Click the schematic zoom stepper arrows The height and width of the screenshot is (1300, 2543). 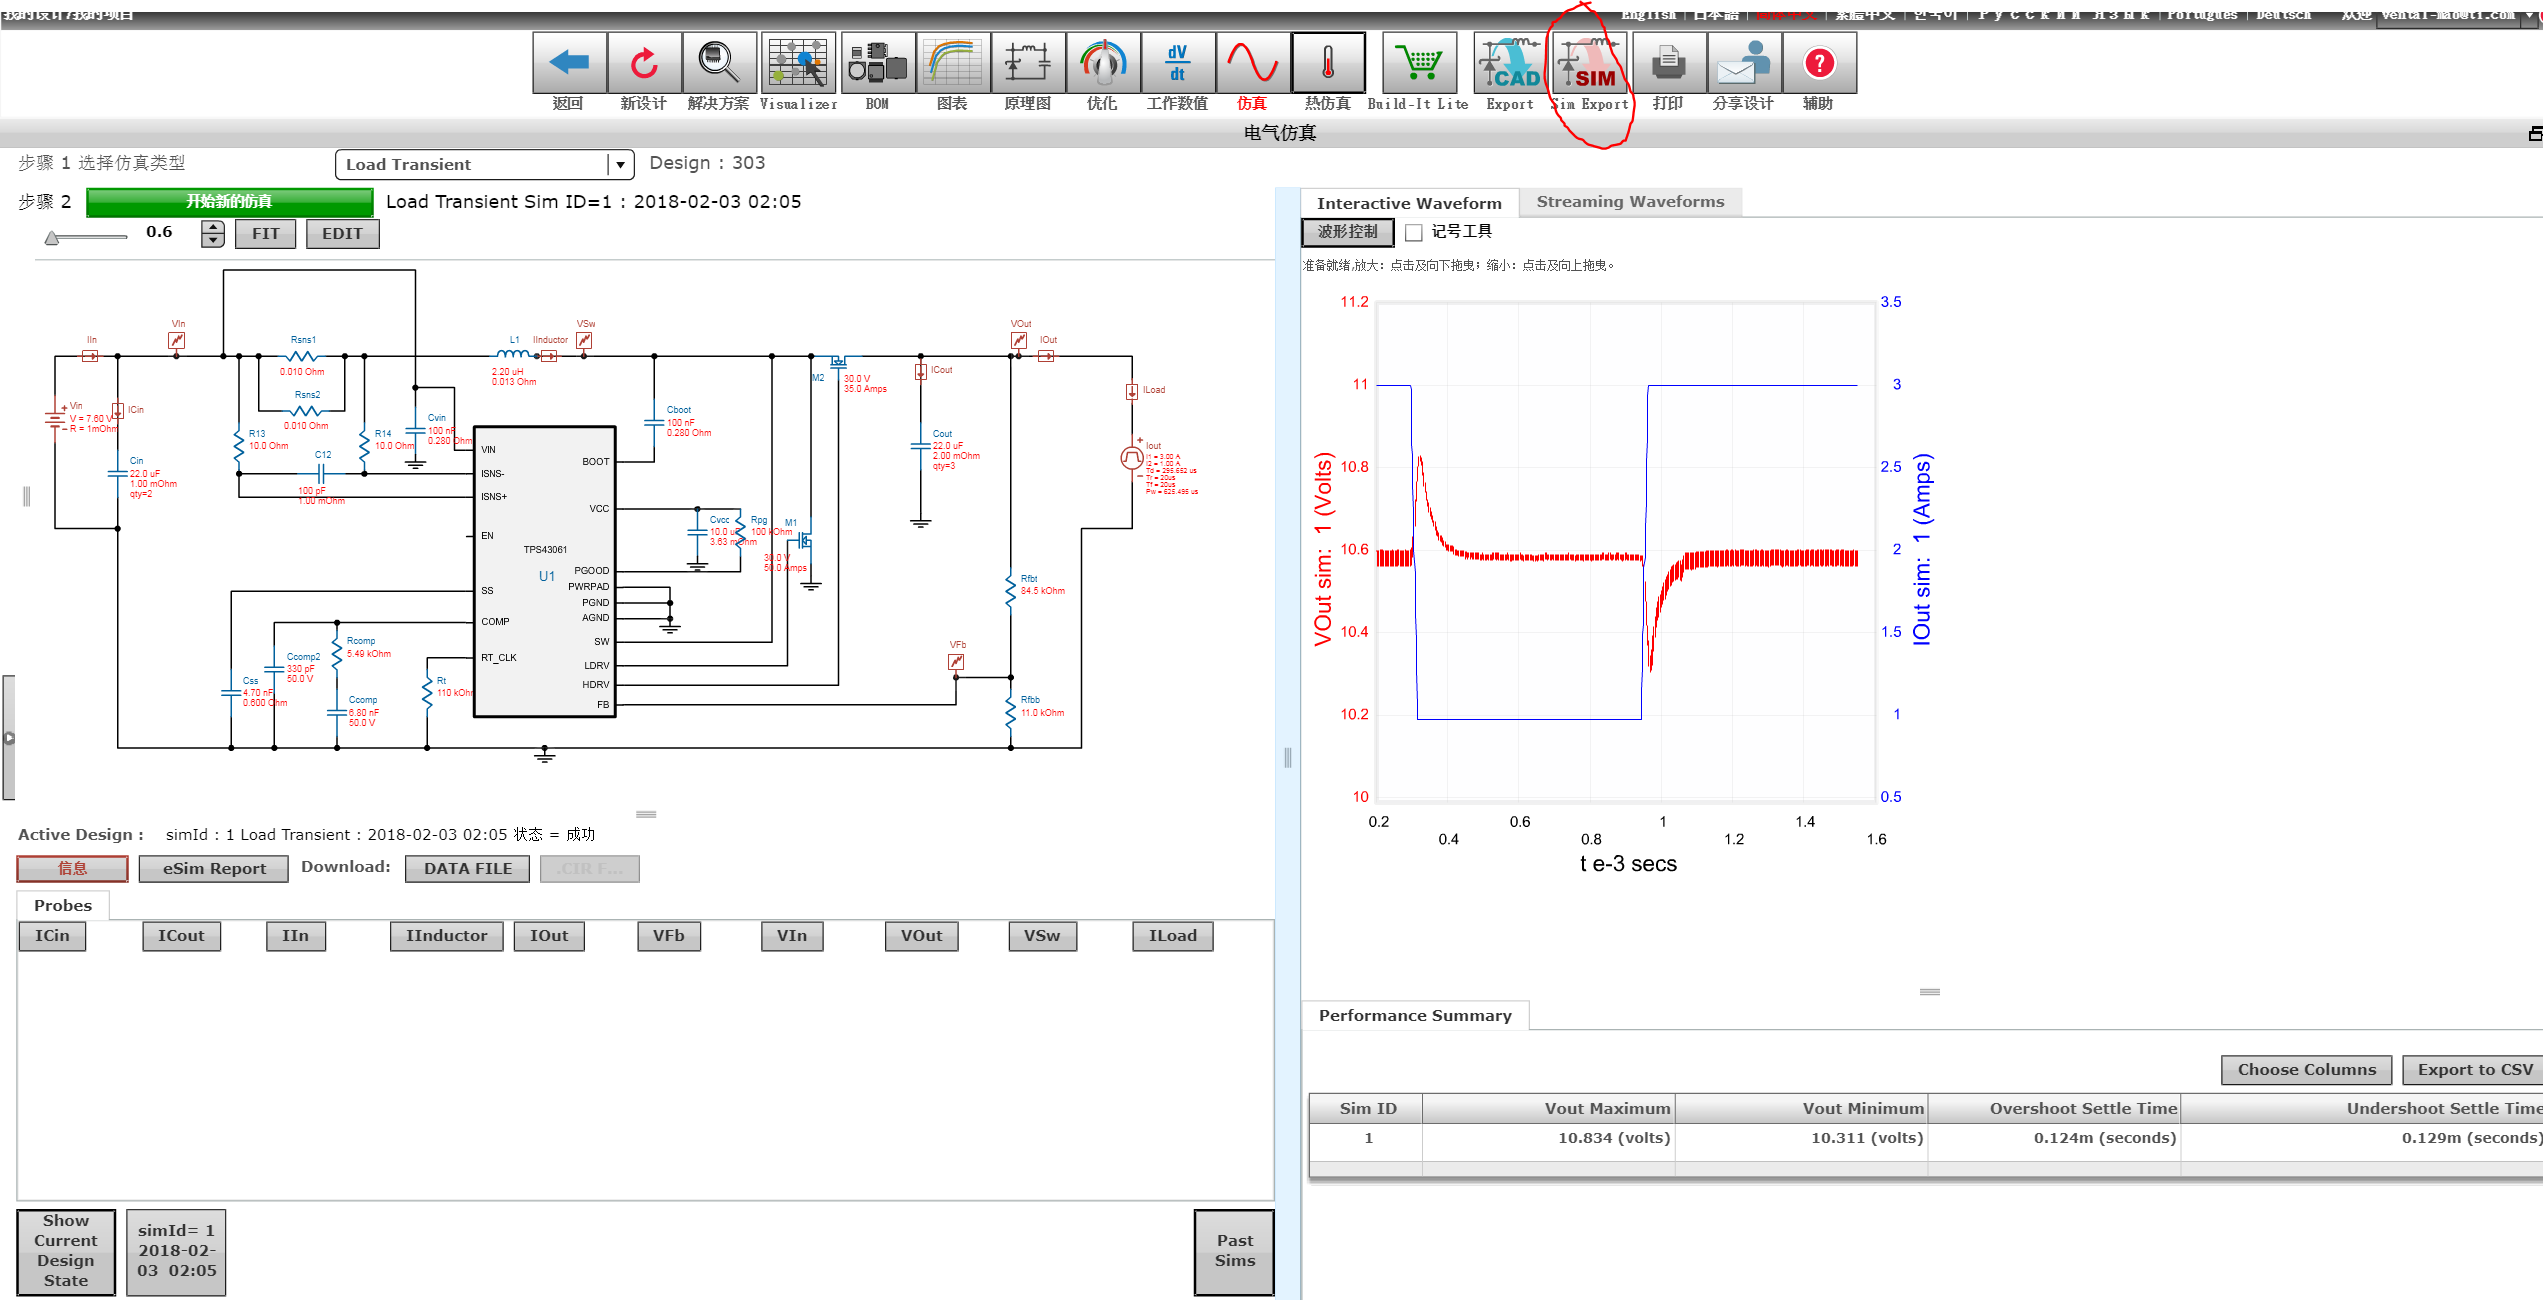point(213,233)
